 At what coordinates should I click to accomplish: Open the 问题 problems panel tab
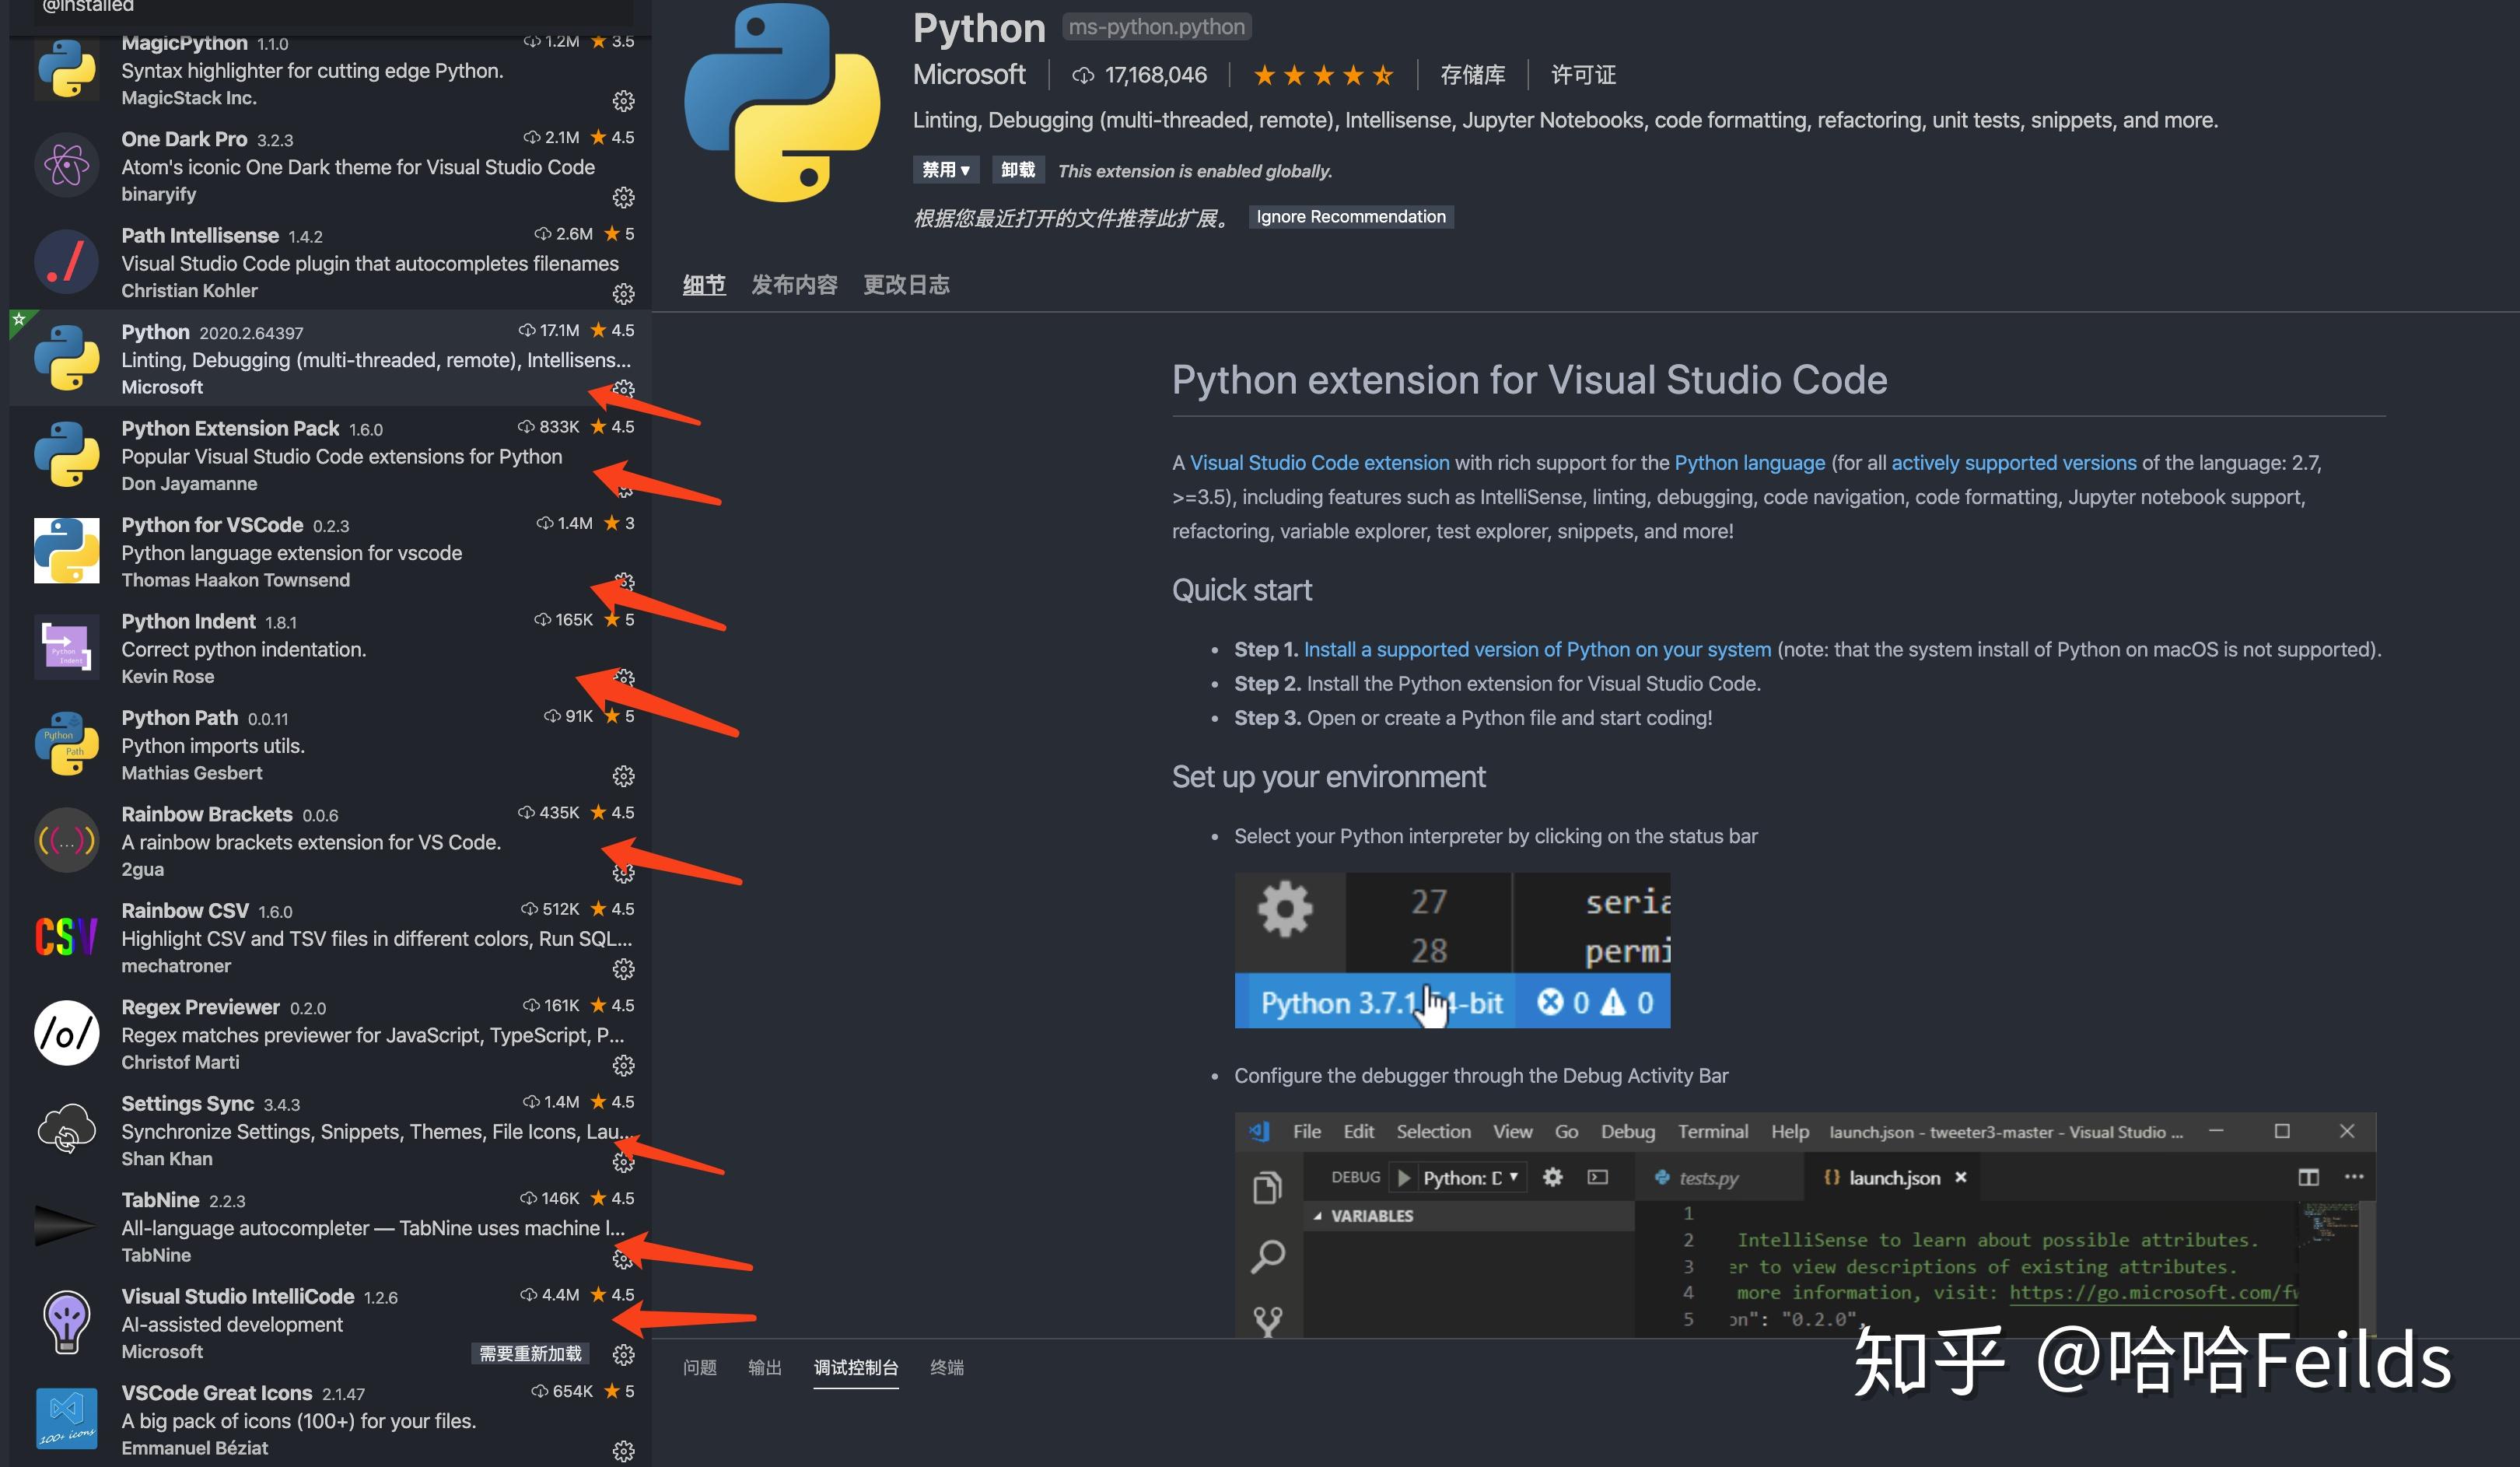[x=700, y=1367]
